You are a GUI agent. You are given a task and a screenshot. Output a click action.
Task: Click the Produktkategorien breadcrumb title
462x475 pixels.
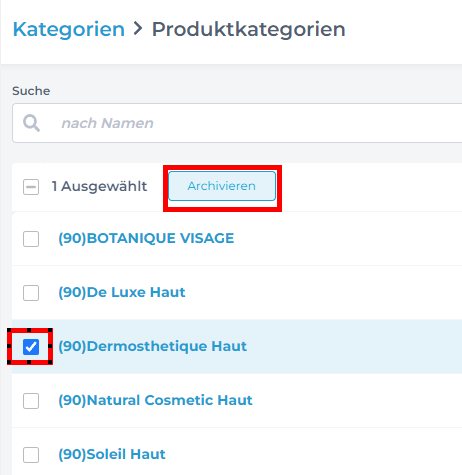click(x=249, y=29)
